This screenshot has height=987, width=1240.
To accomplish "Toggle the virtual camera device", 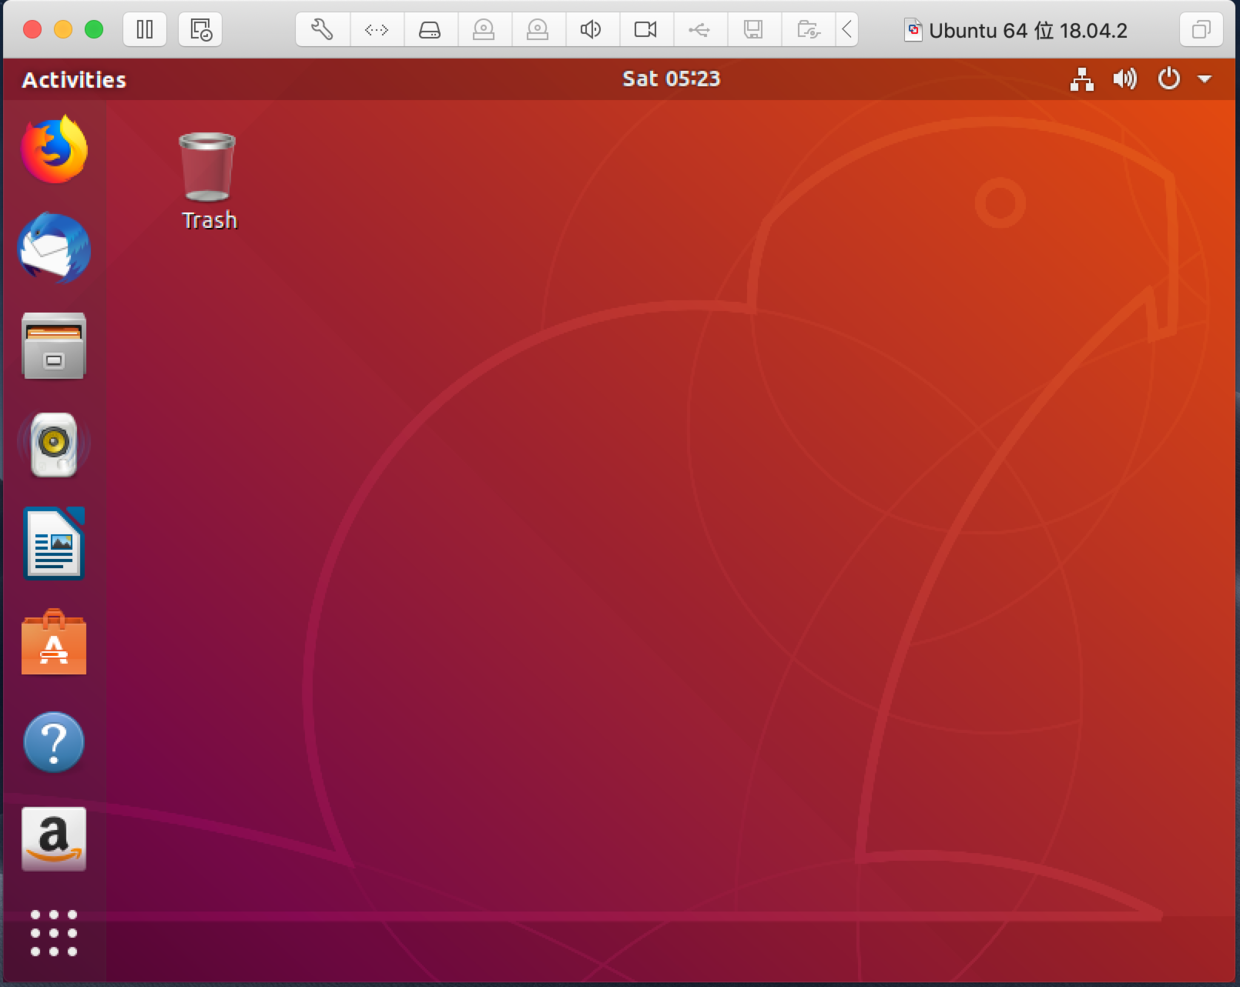I will point(646,30).
